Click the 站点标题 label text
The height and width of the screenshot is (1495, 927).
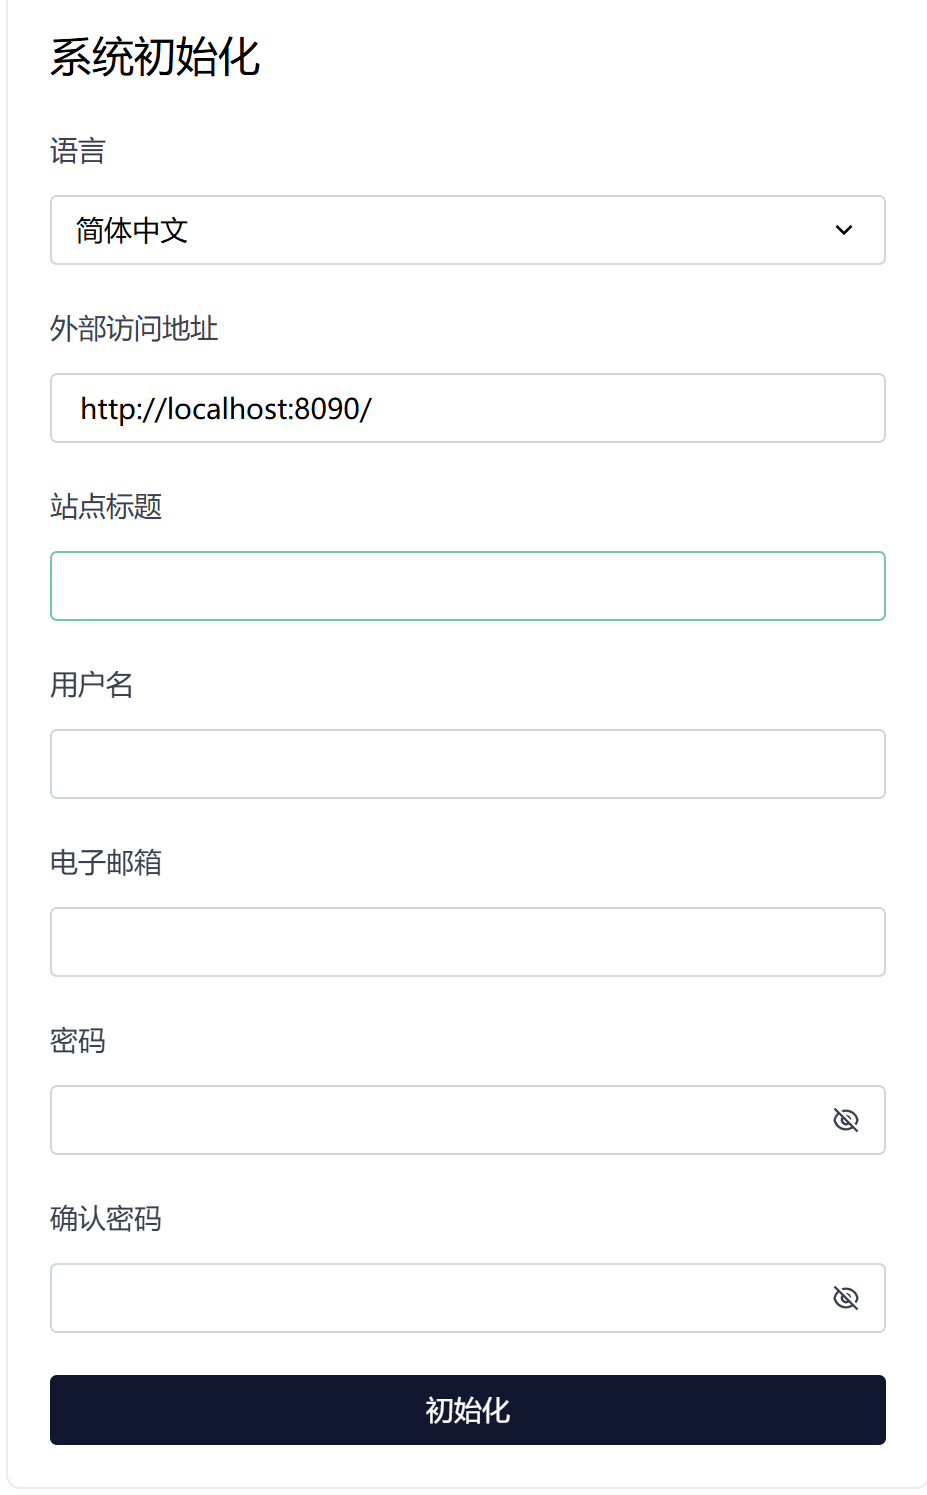coord(106,507)
